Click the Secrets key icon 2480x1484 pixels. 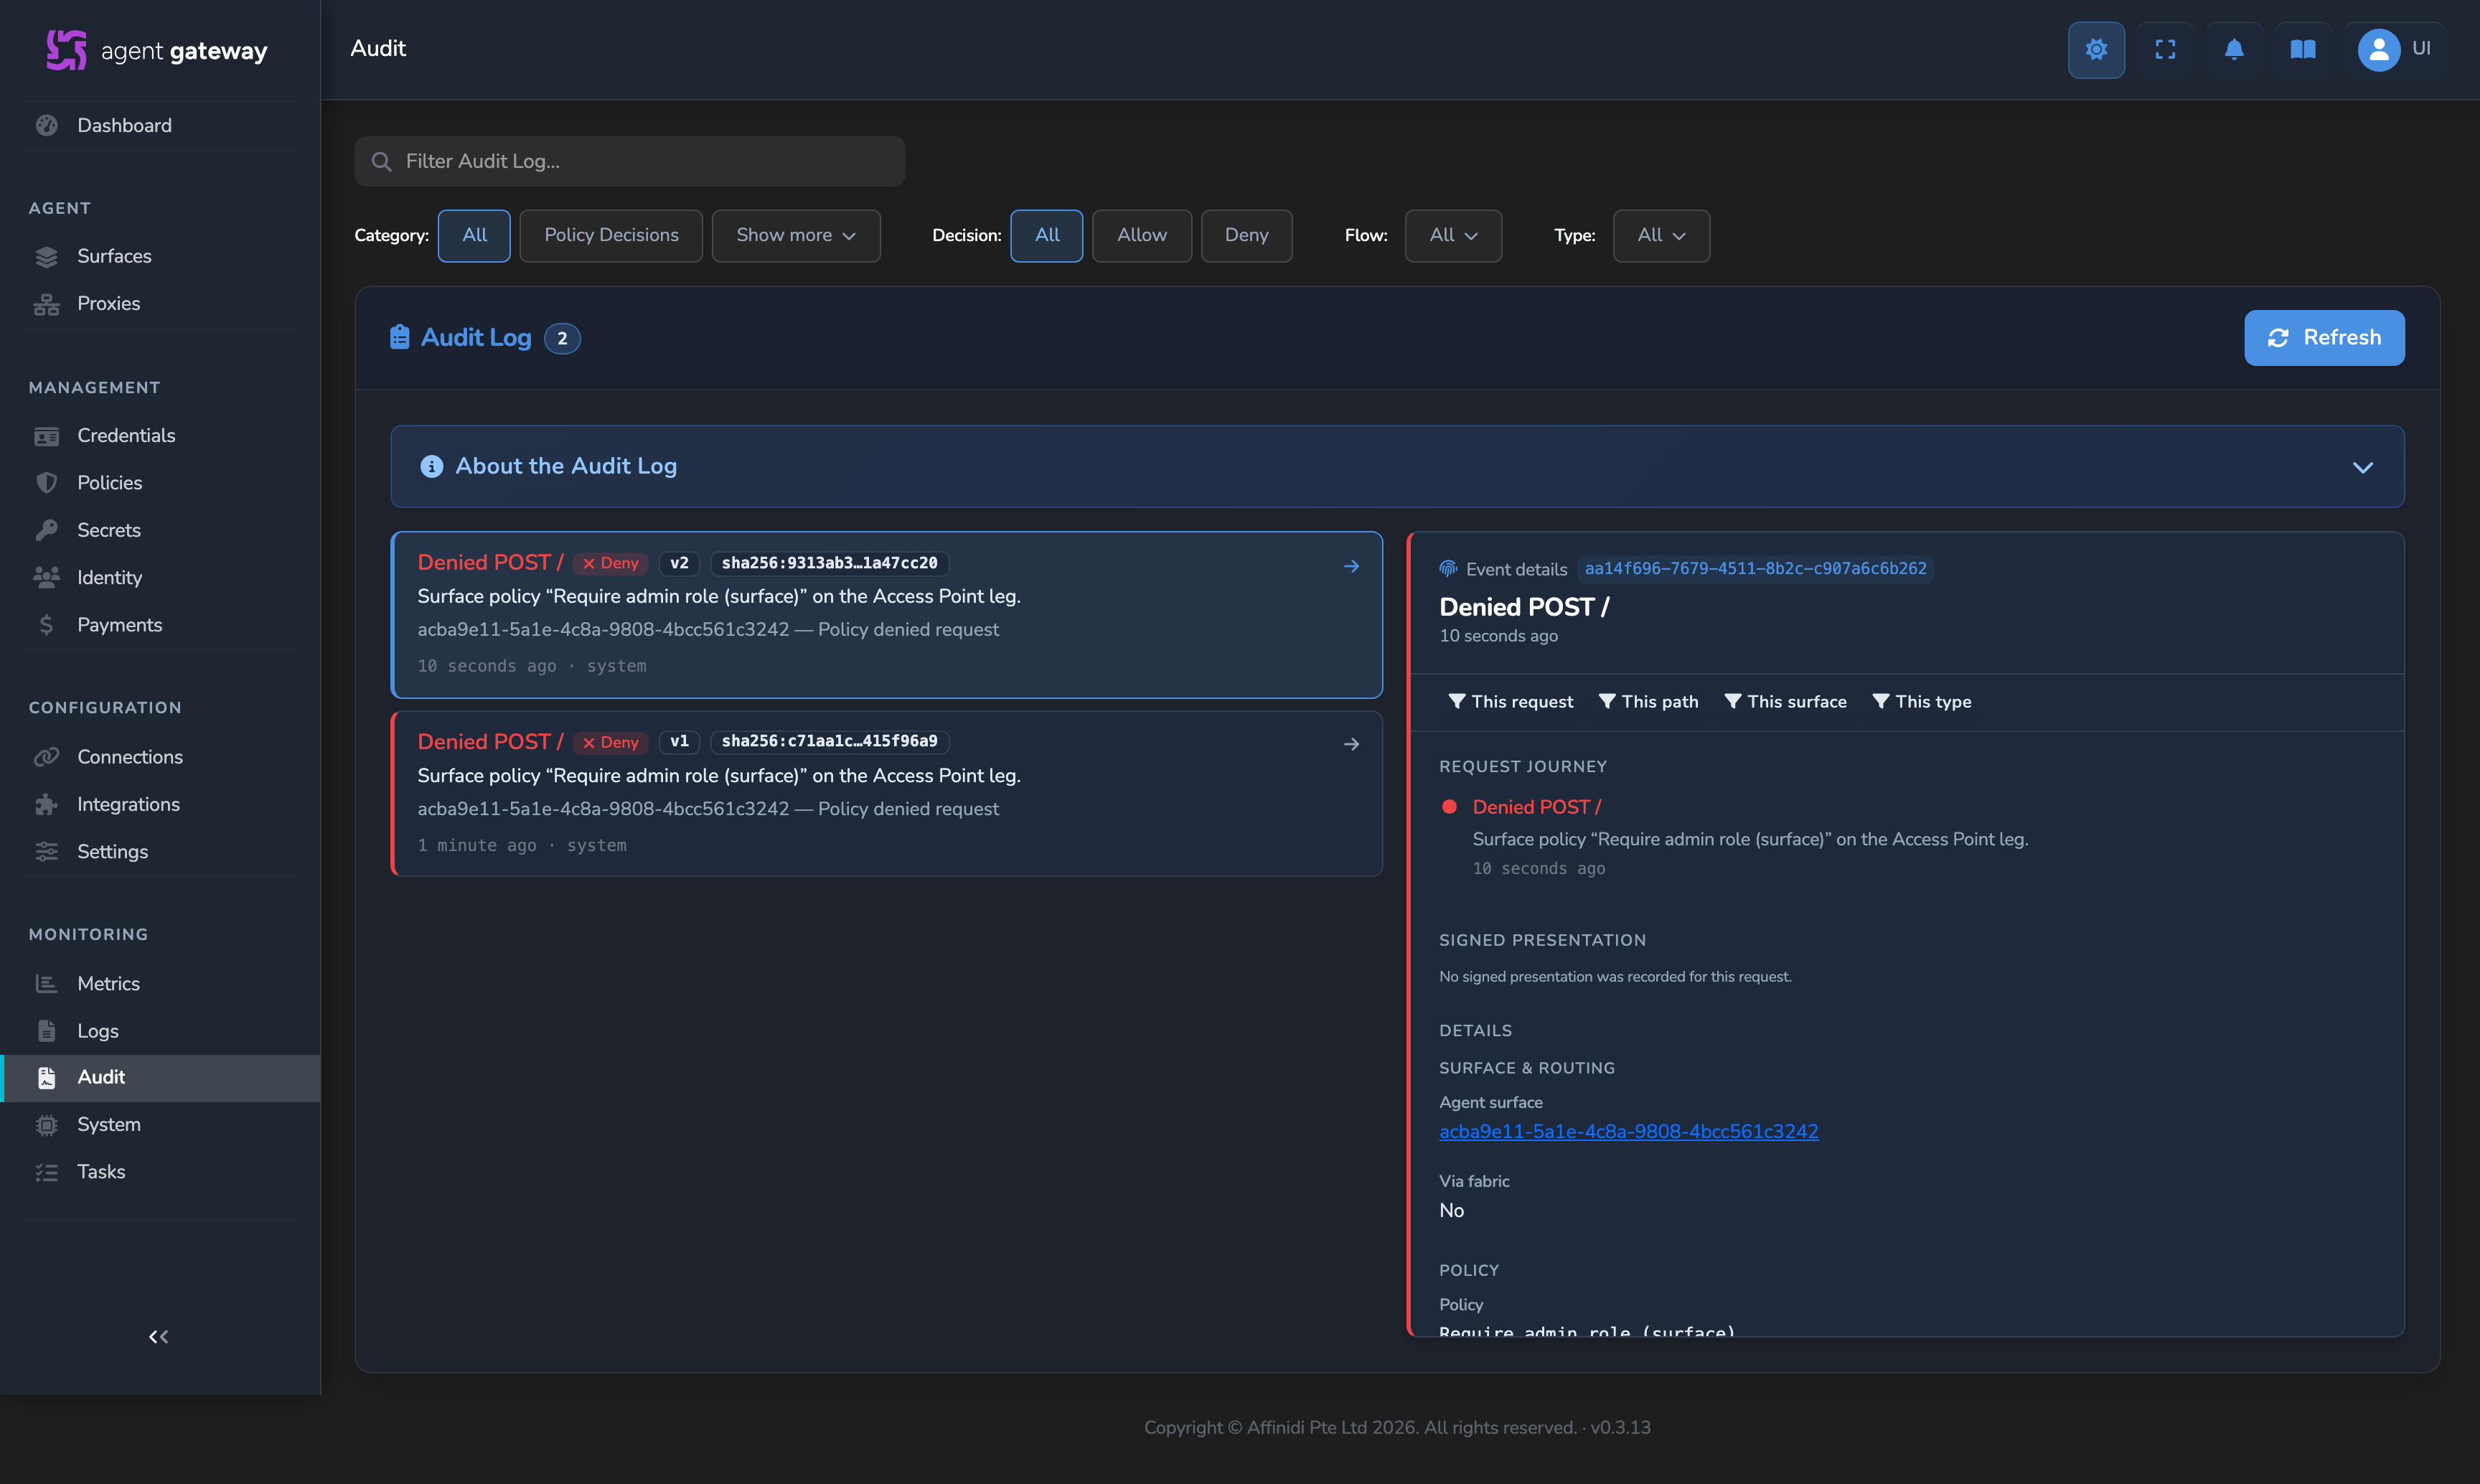pos(46,530)
